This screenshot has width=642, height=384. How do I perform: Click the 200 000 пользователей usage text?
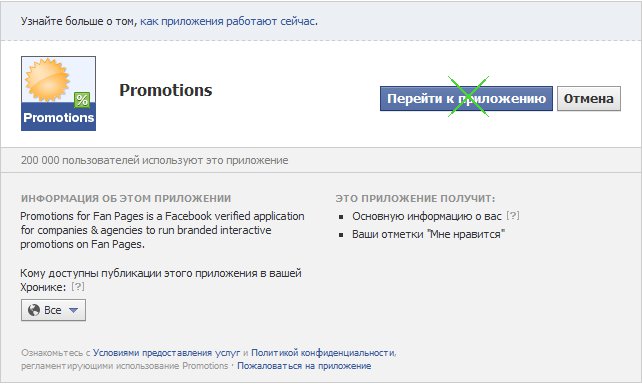pos(154,160)
